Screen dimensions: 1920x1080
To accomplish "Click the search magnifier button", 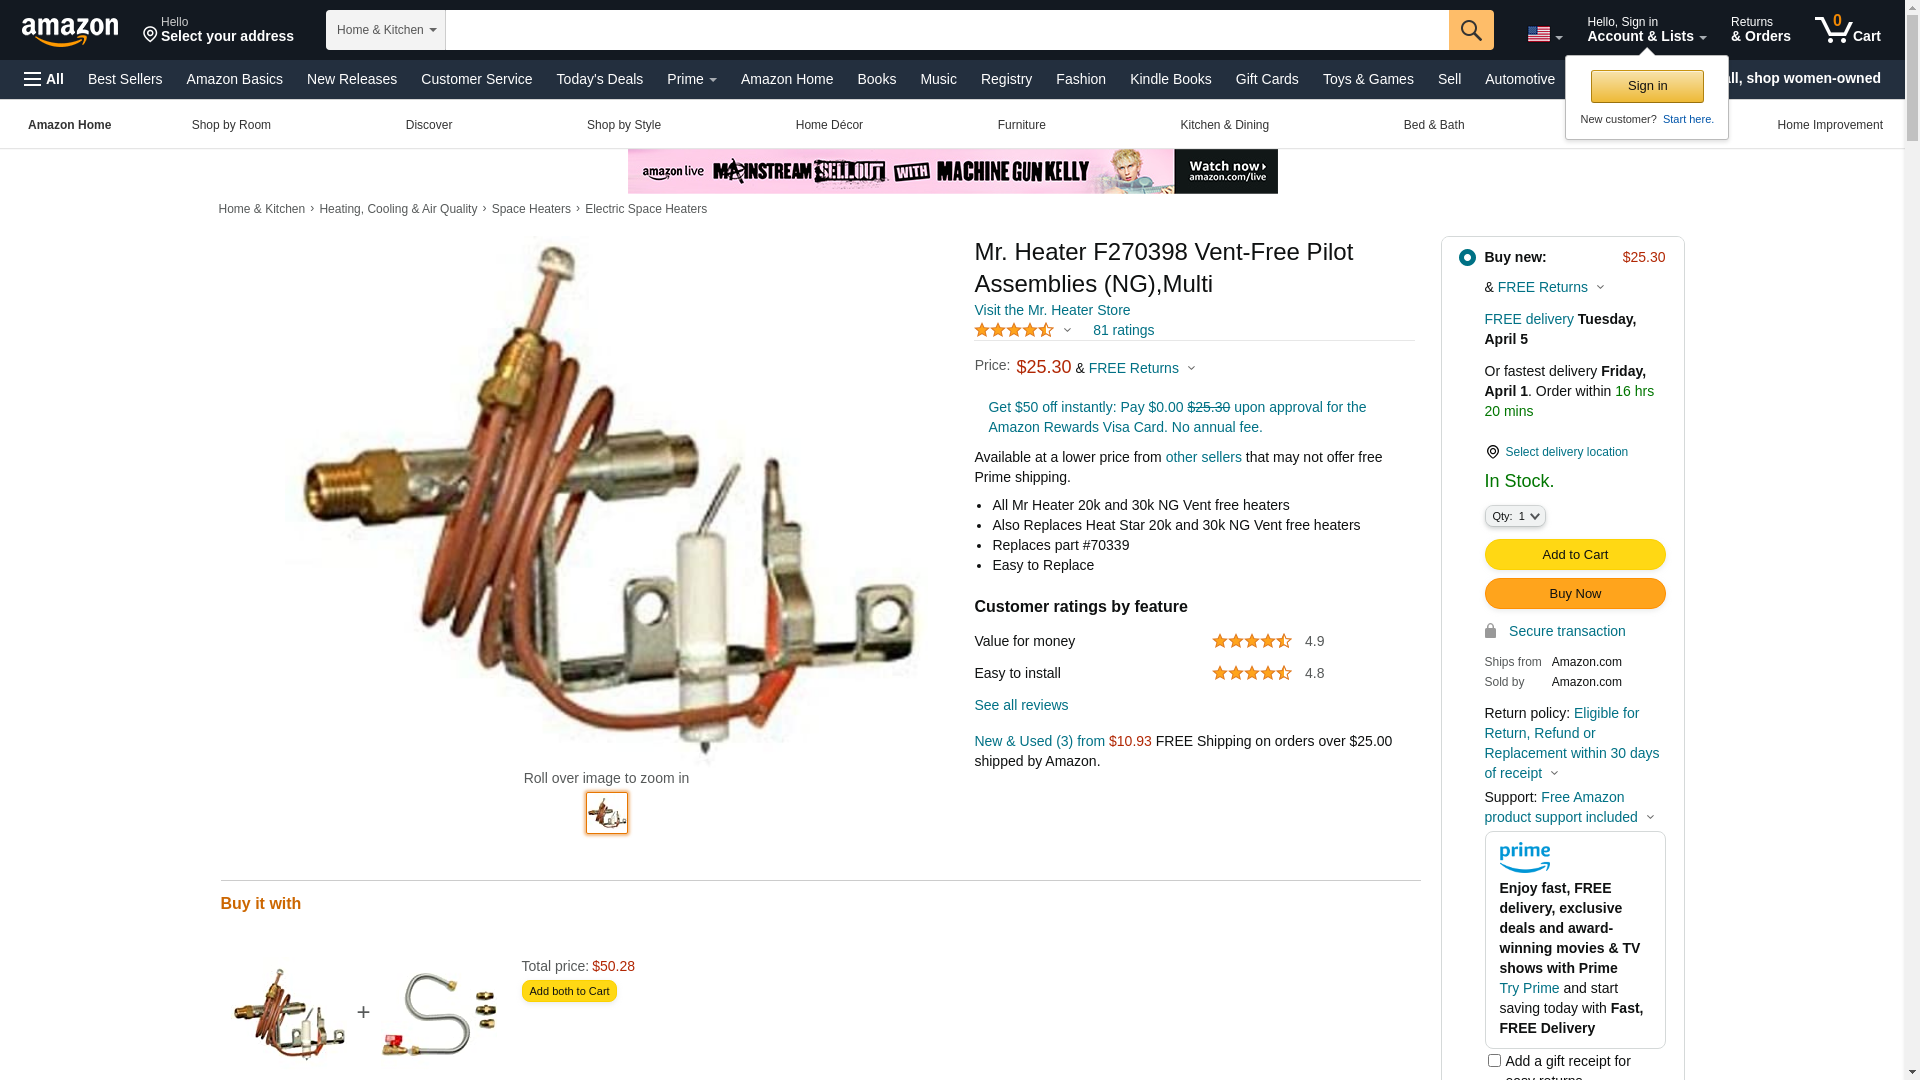I will [x=1471, y=30].
